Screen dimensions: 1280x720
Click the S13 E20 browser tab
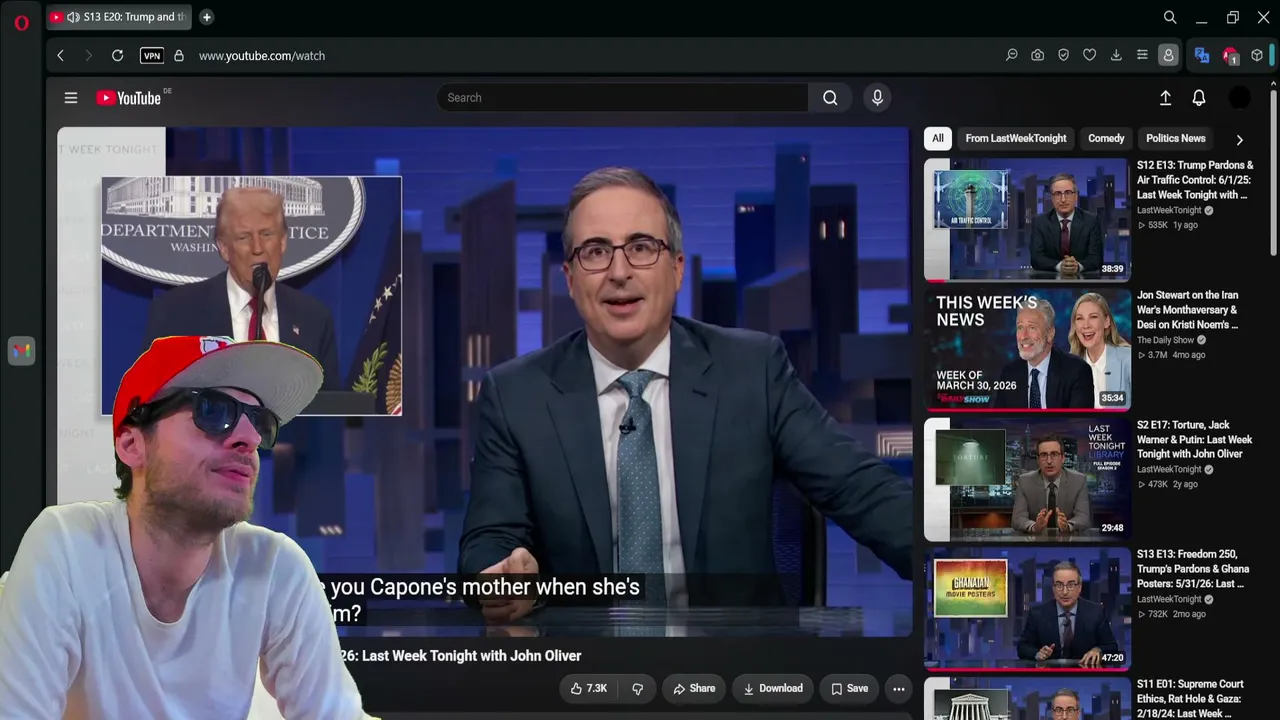pos(118,17)
